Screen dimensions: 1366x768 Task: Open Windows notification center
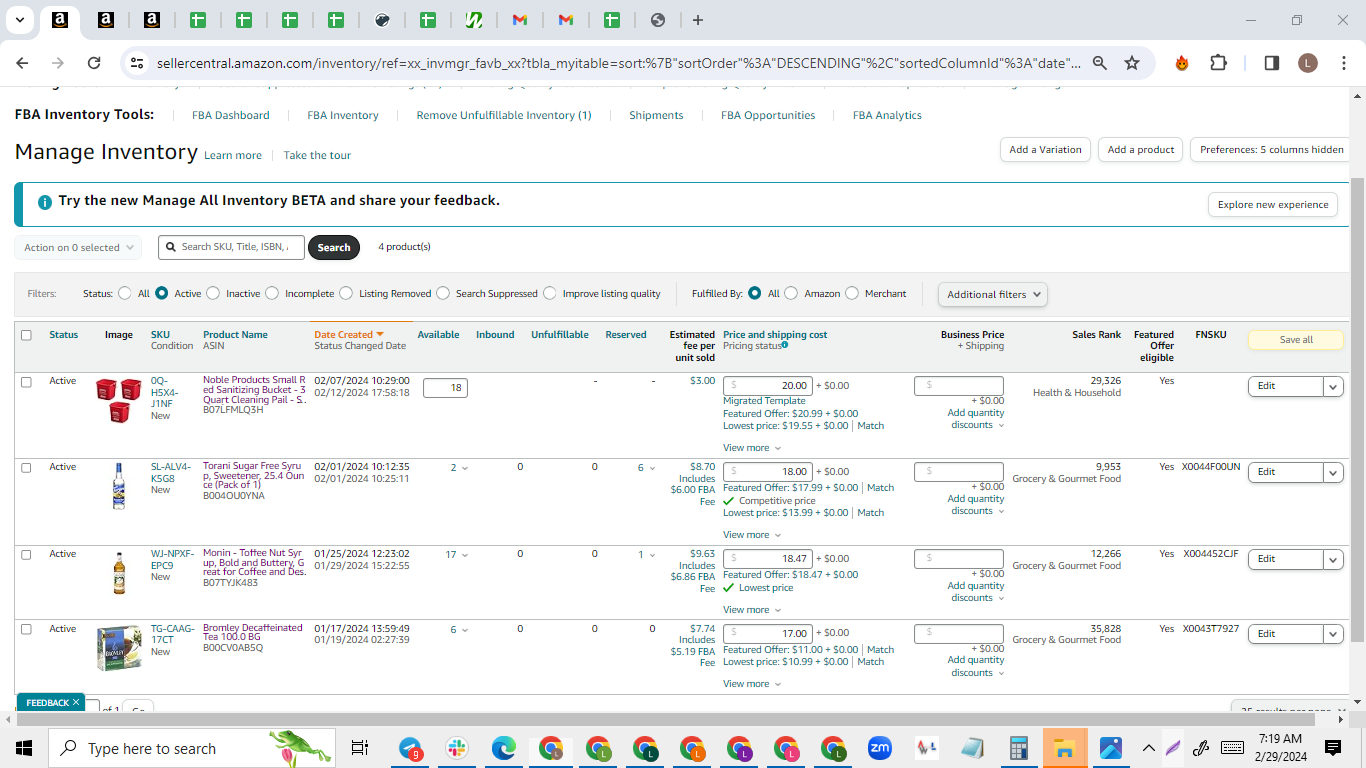click(1333, 748)
